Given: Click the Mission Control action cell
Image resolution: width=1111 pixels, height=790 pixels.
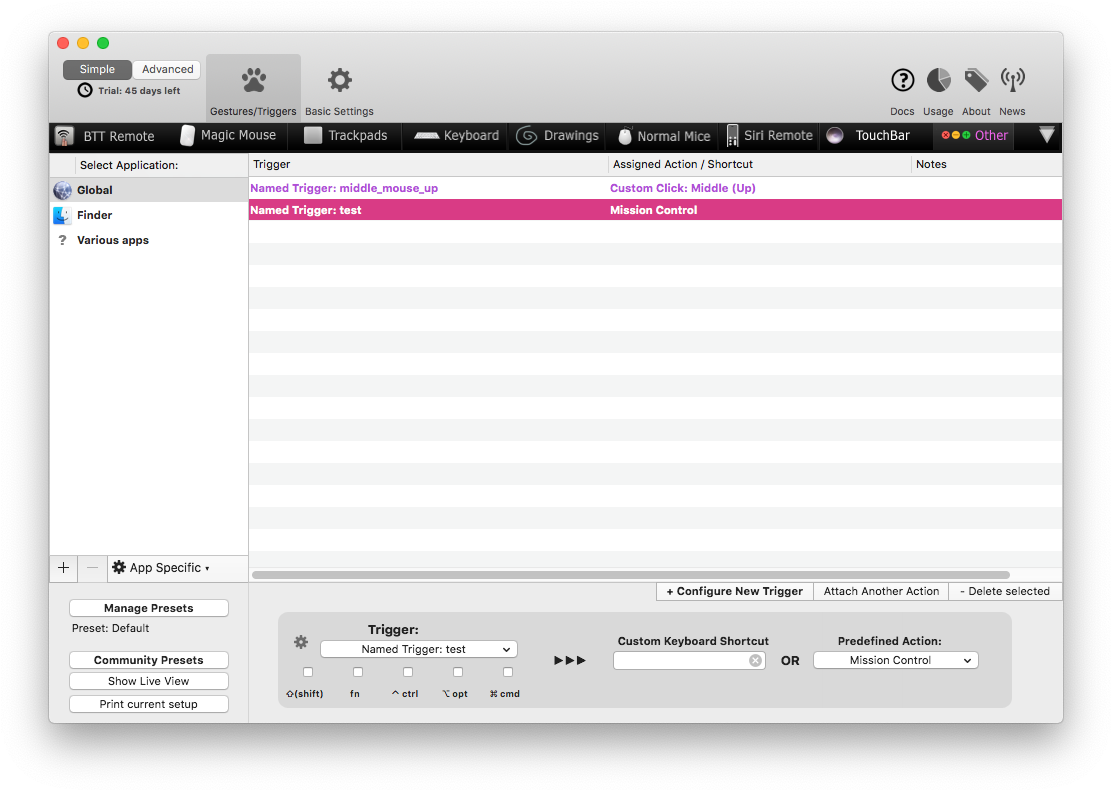Looking at the screenshot, I should click(x=653, y=210).
